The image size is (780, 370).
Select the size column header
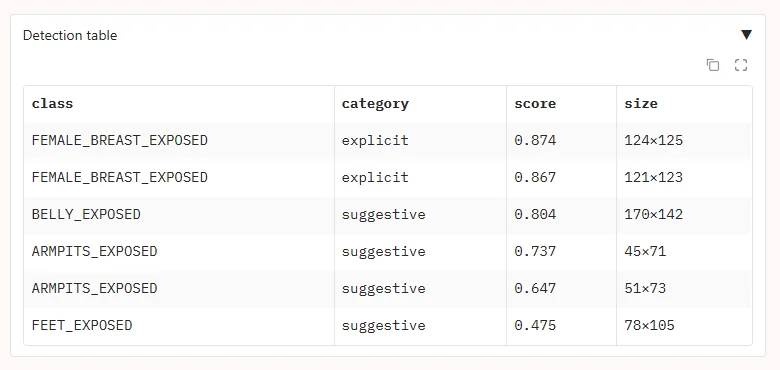click(684, 104)
